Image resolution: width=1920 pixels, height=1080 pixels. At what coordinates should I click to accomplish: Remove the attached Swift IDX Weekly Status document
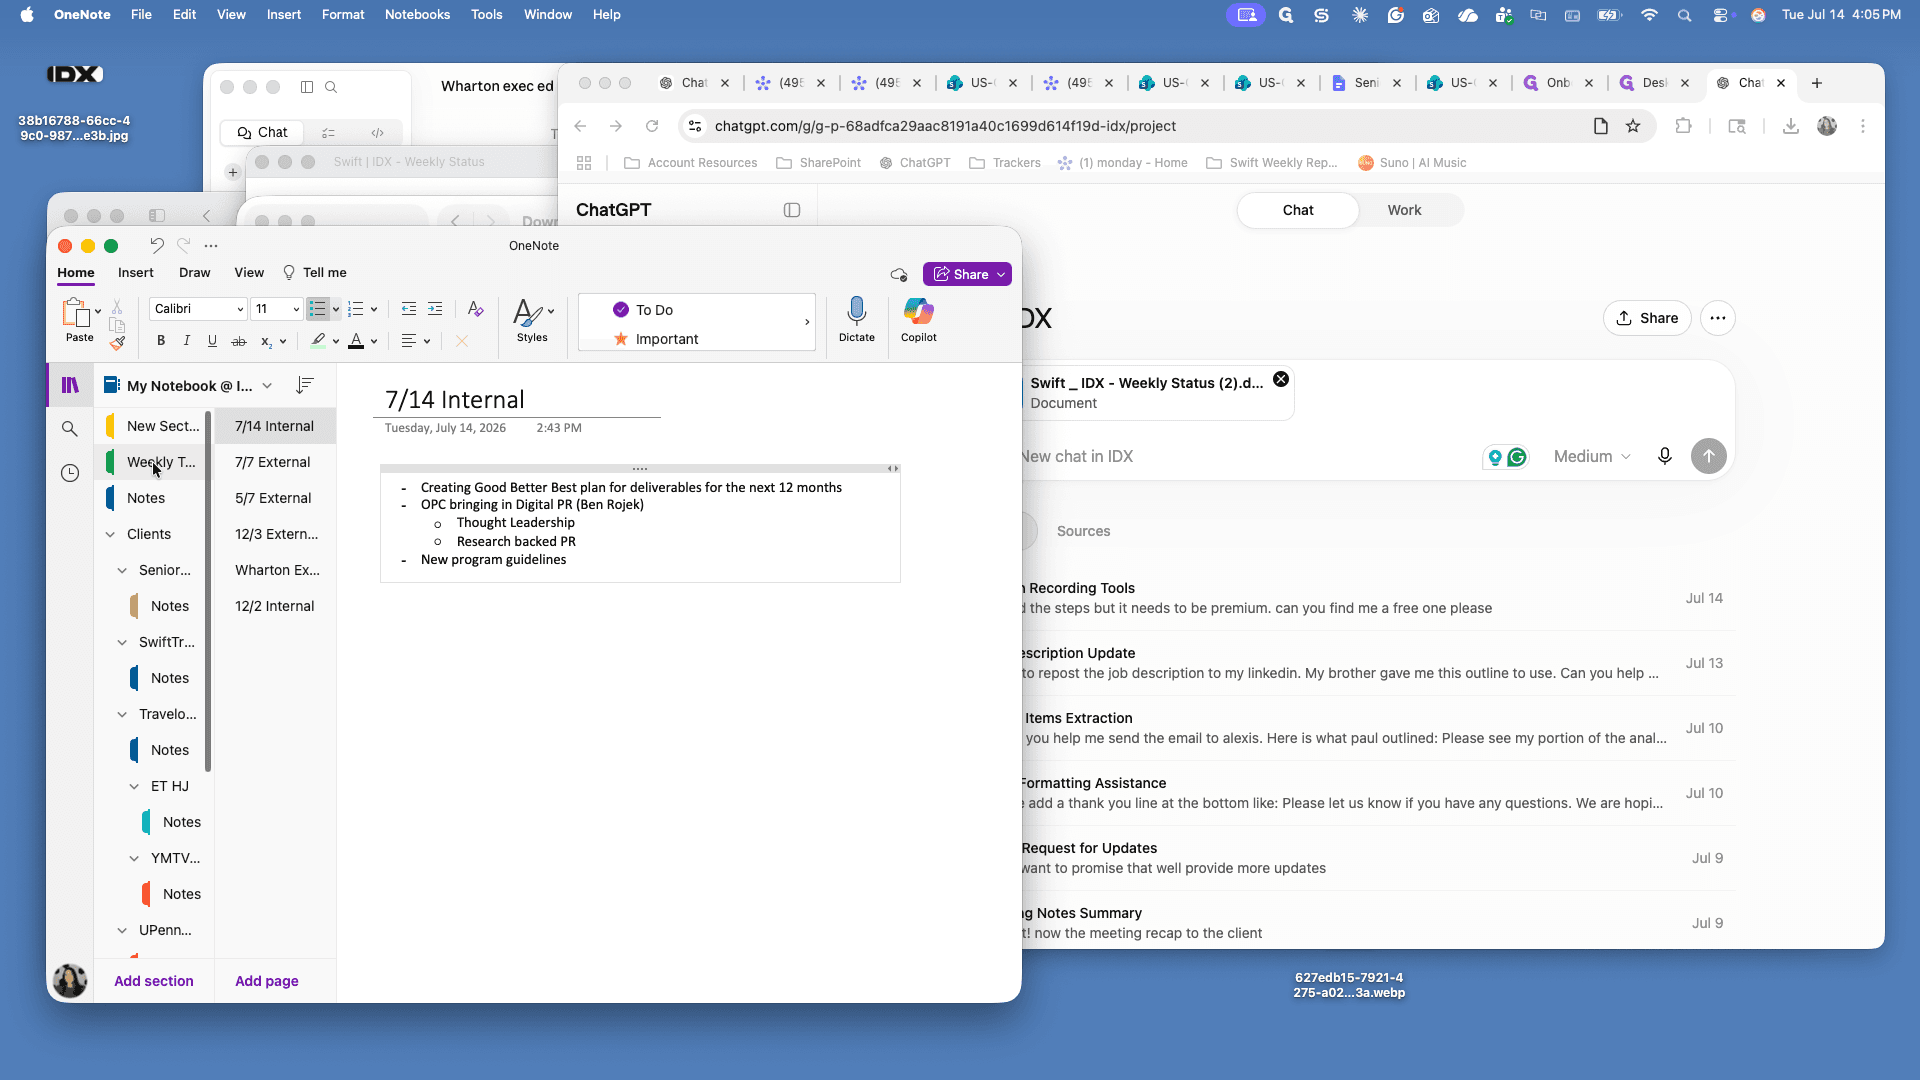pyautogui.click(x=1281, y=379)
